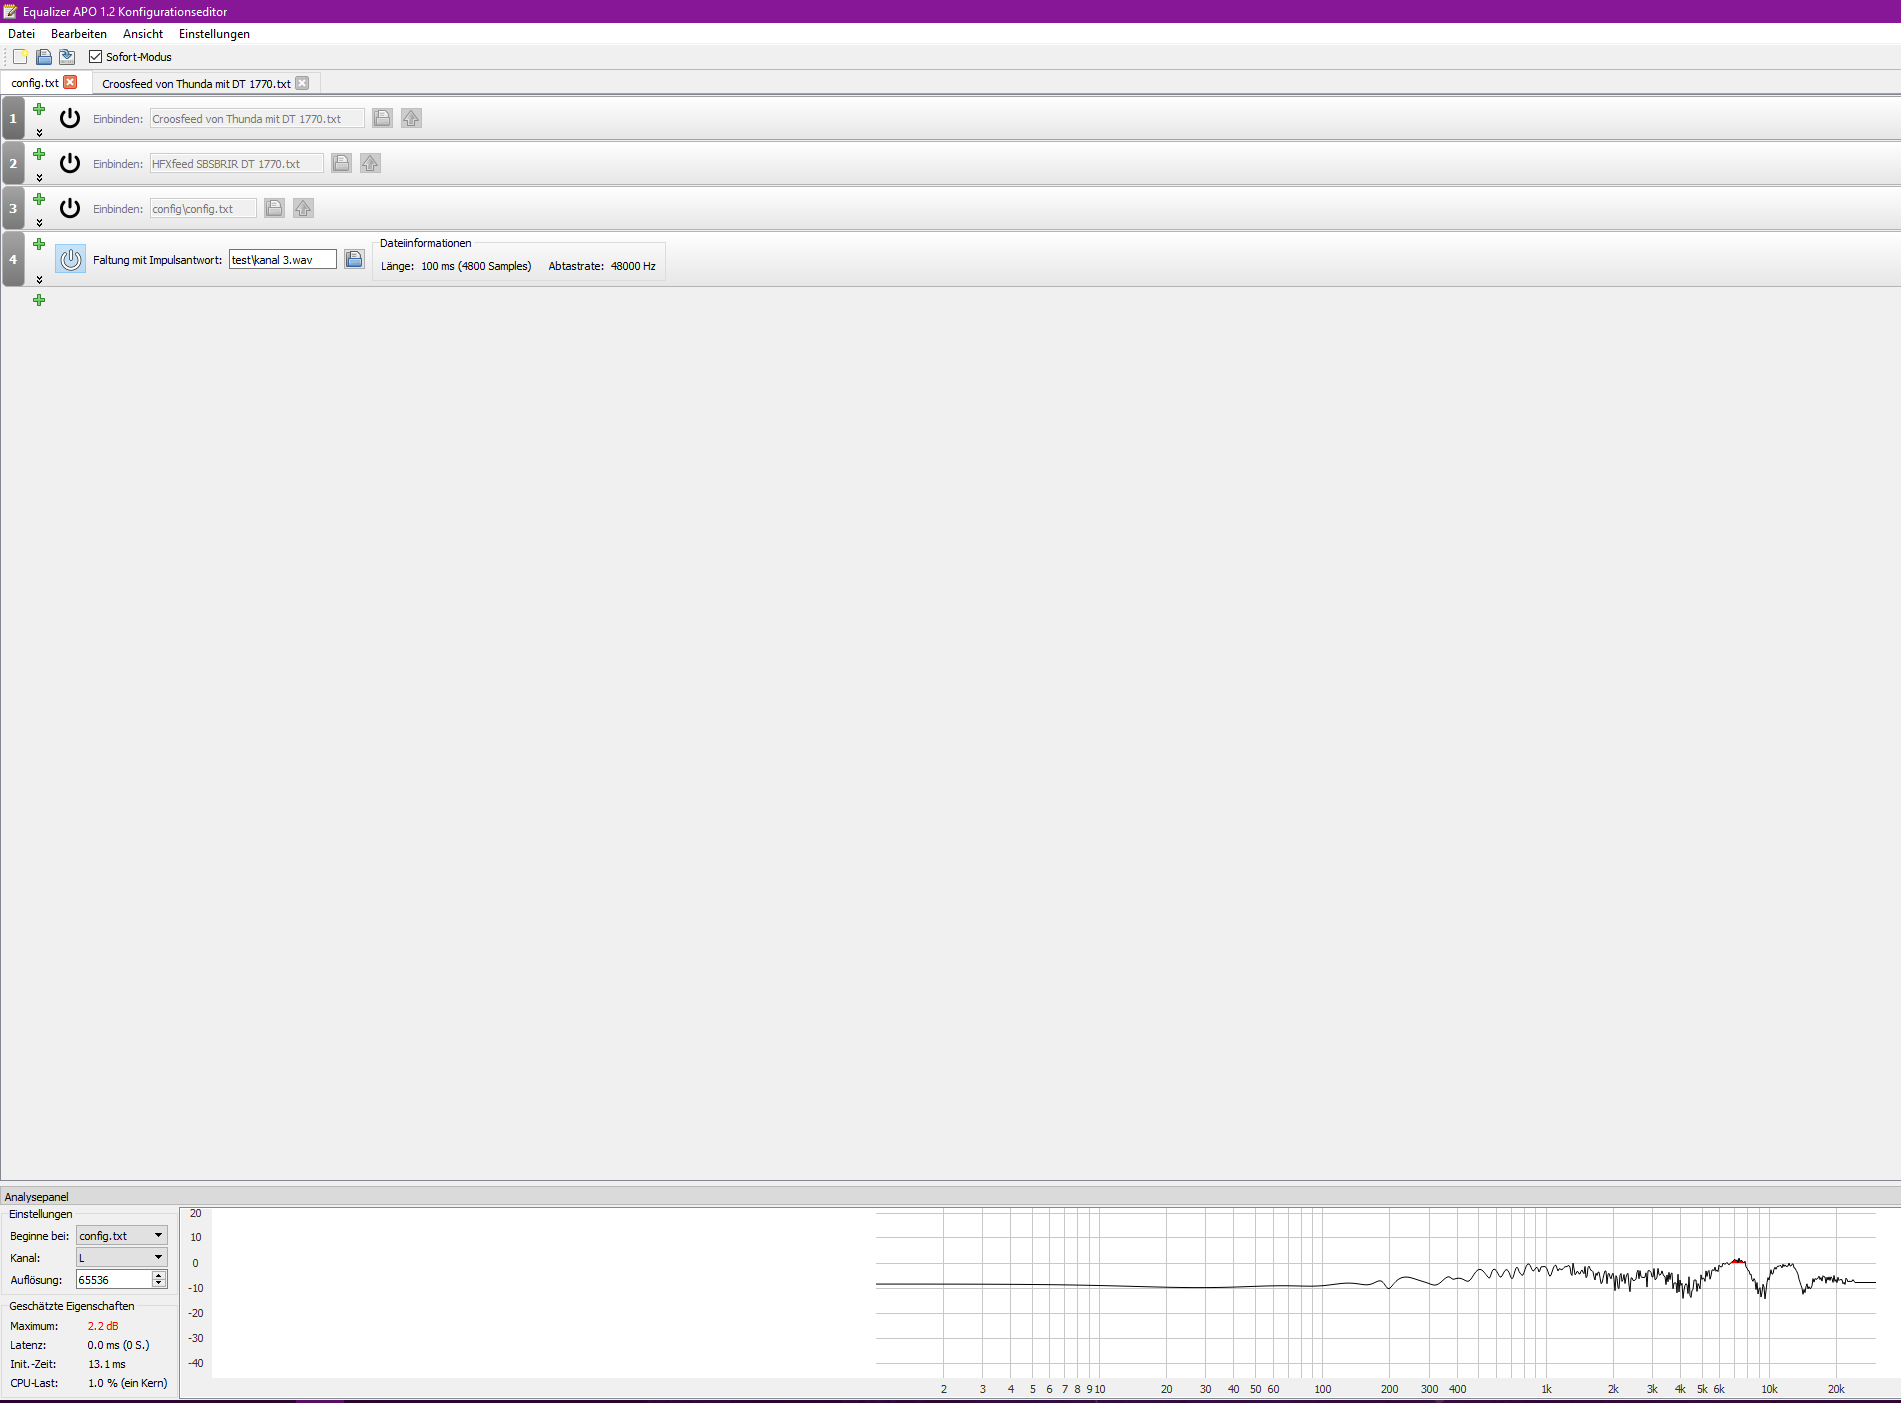The width and height of the screenshot is (1901, 1403).
Task: Click the save file toolbar icon
Action: [x=44, y=57]
